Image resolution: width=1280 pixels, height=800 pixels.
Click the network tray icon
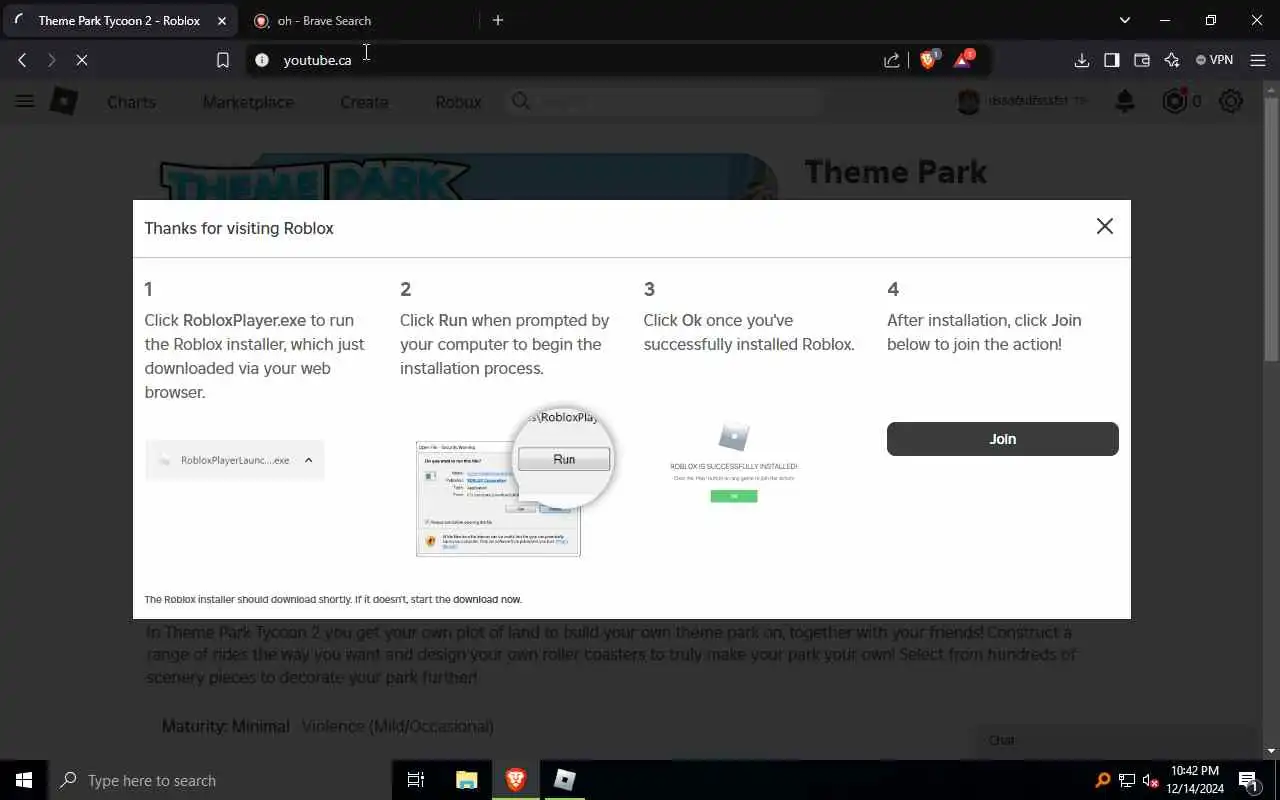click(x=1127, y=780)
